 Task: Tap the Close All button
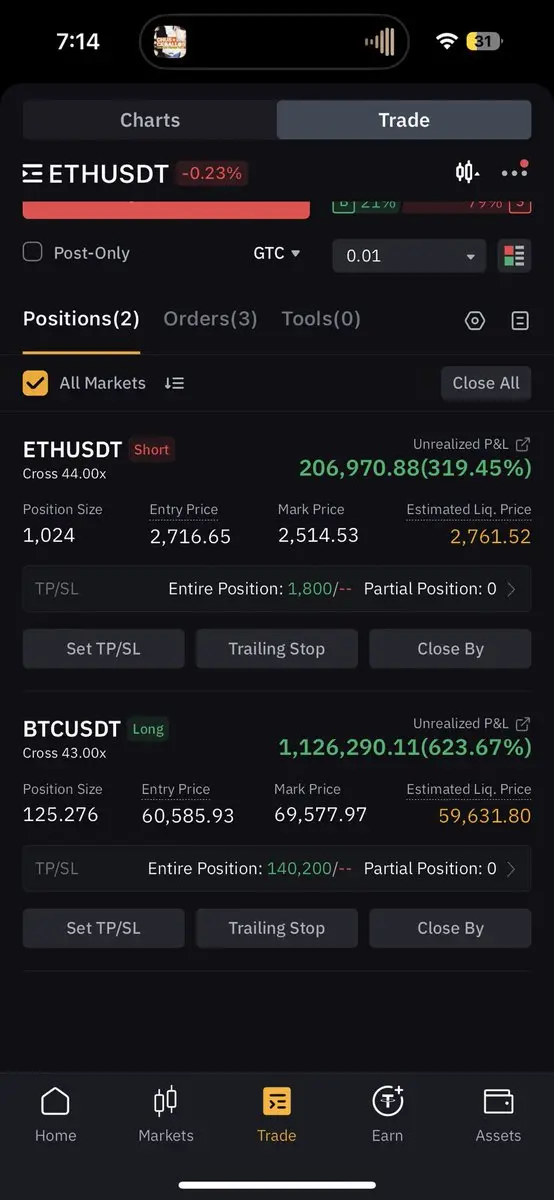[x=486, y=383]
